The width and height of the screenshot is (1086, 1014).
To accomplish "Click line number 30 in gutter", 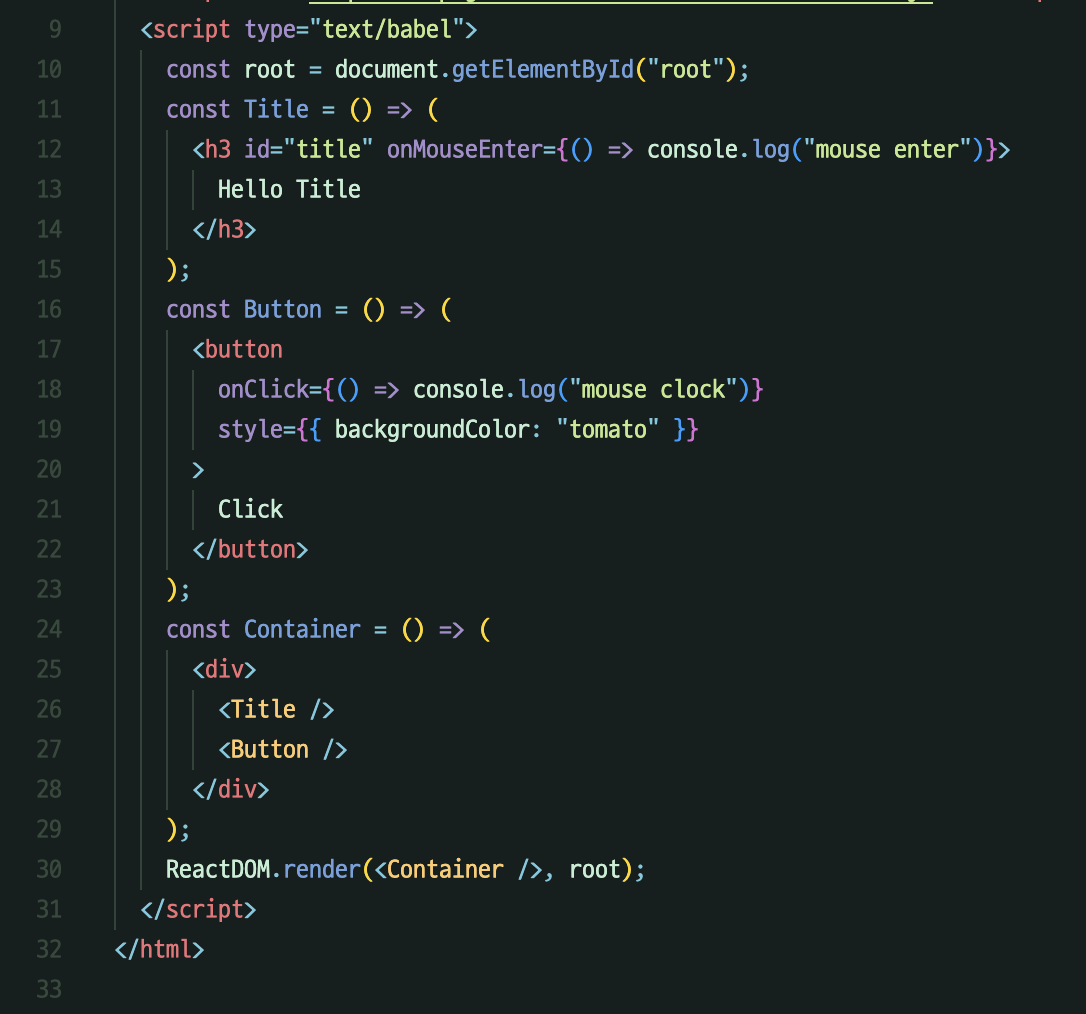I will (48, 869).
